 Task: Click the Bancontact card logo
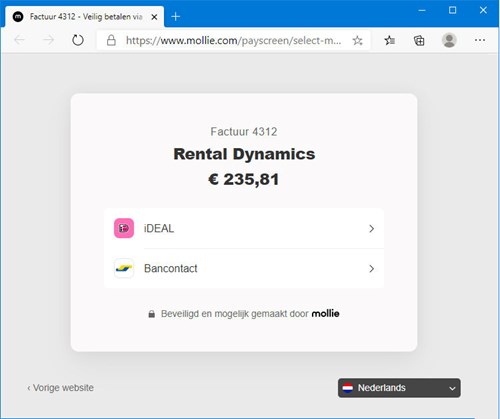coord(124,268)
